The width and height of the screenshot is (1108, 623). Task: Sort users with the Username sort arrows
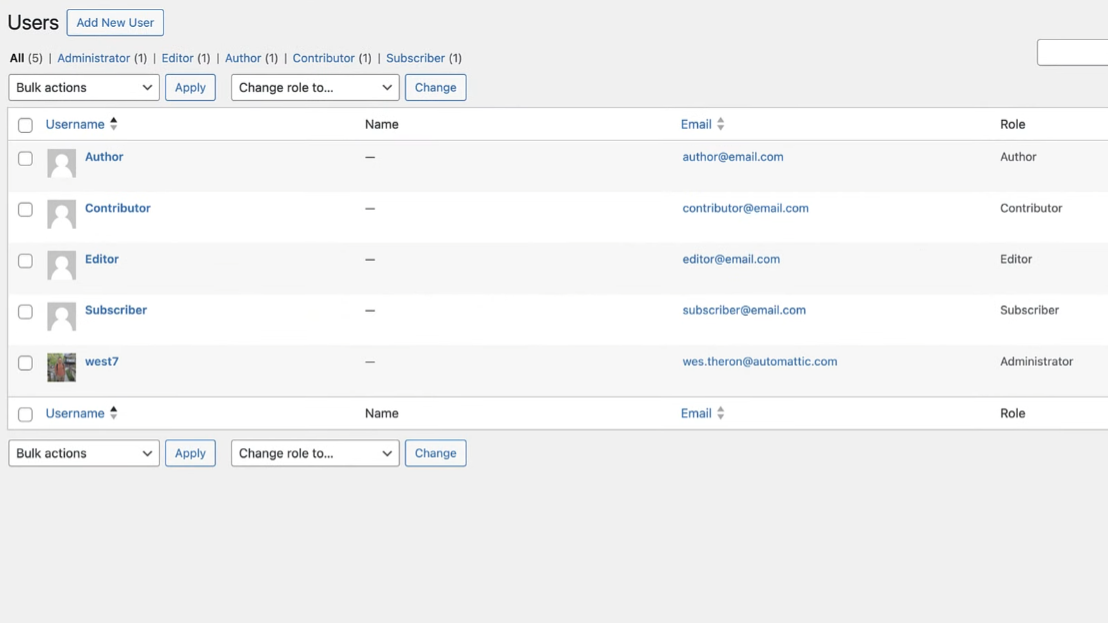pos(113,123)
